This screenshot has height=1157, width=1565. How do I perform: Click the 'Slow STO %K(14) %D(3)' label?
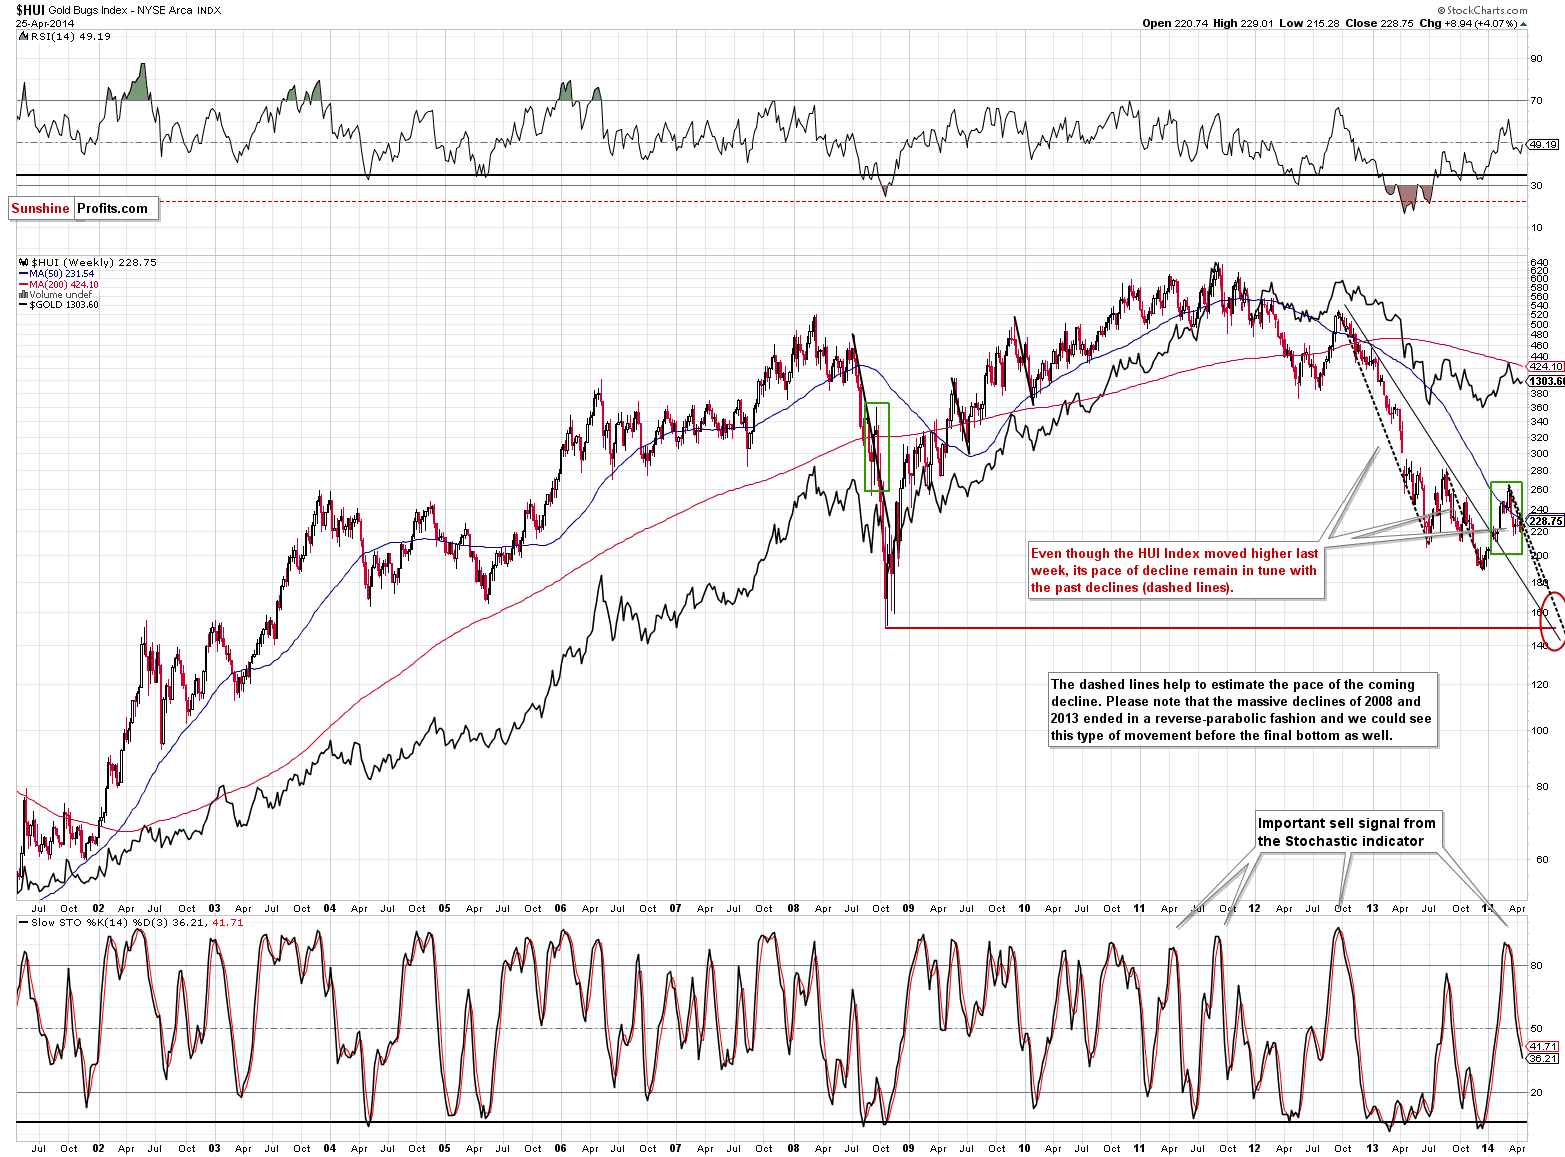(100, 922)
